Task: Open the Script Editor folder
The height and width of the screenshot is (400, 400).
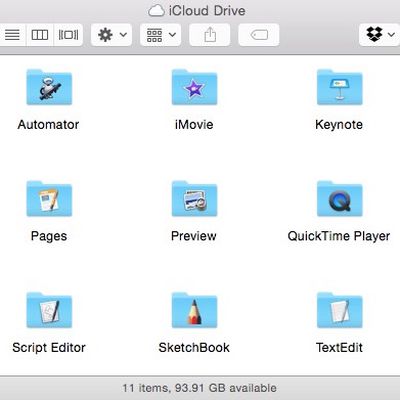Action: pos(49,310)
